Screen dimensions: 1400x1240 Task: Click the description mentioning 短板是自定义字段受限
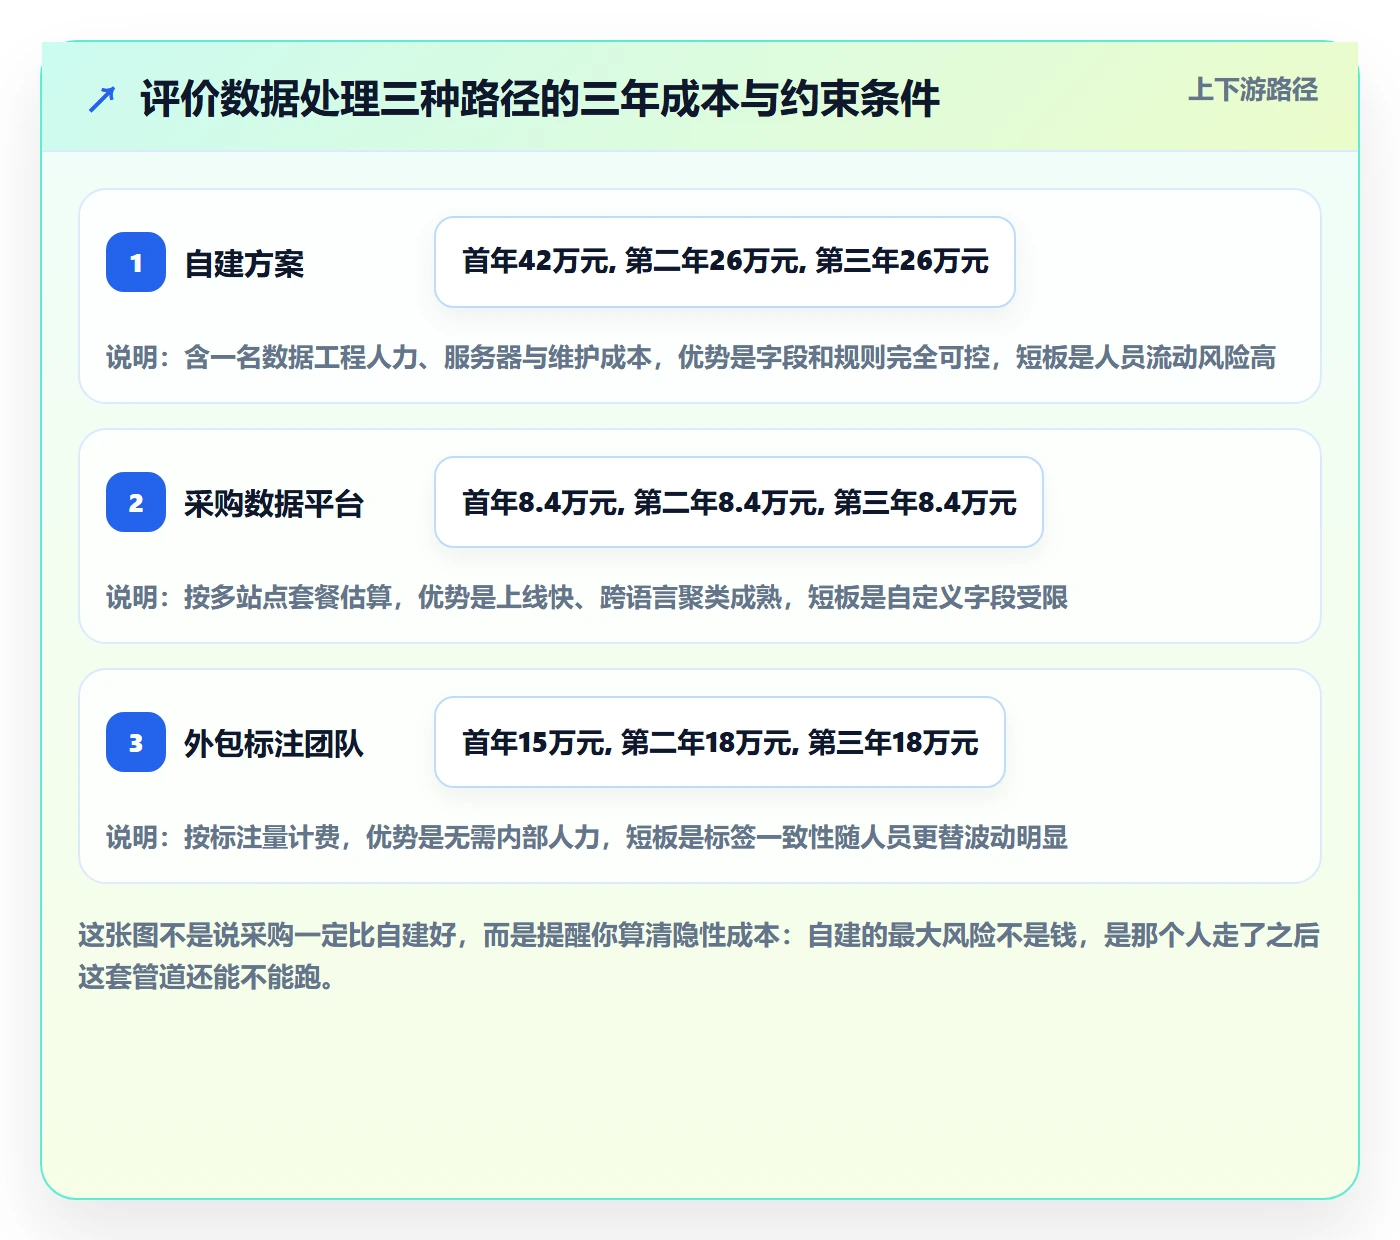[x=587, y=597]
